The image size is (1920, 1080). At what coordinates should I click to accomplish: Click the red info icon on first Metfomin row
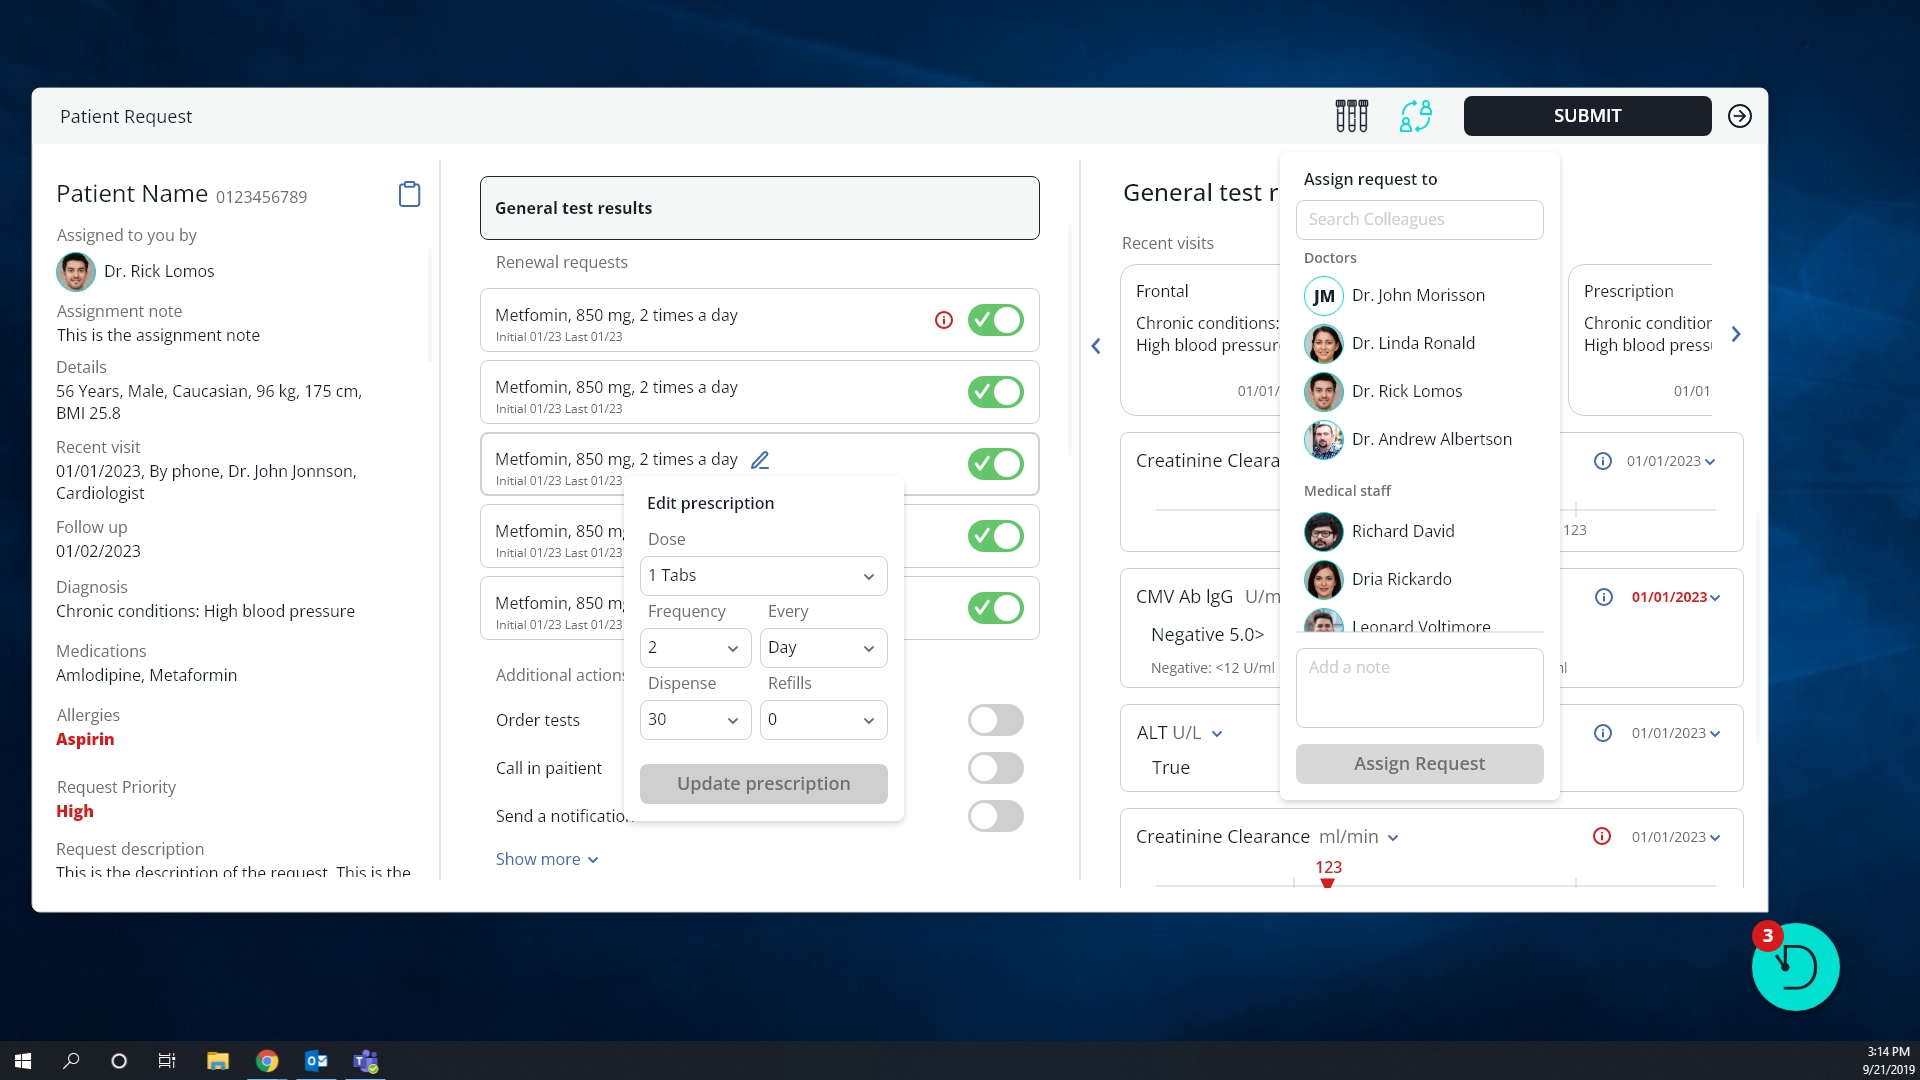point(943,320)
